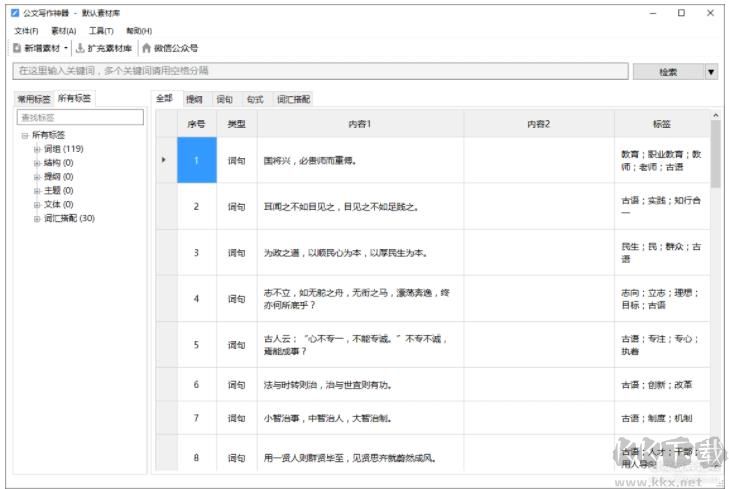Image resolution: width=729 pixels, height=489 pixels.
Task: Select the 词组 (119) tree item
Action: (x=64, y=149)
